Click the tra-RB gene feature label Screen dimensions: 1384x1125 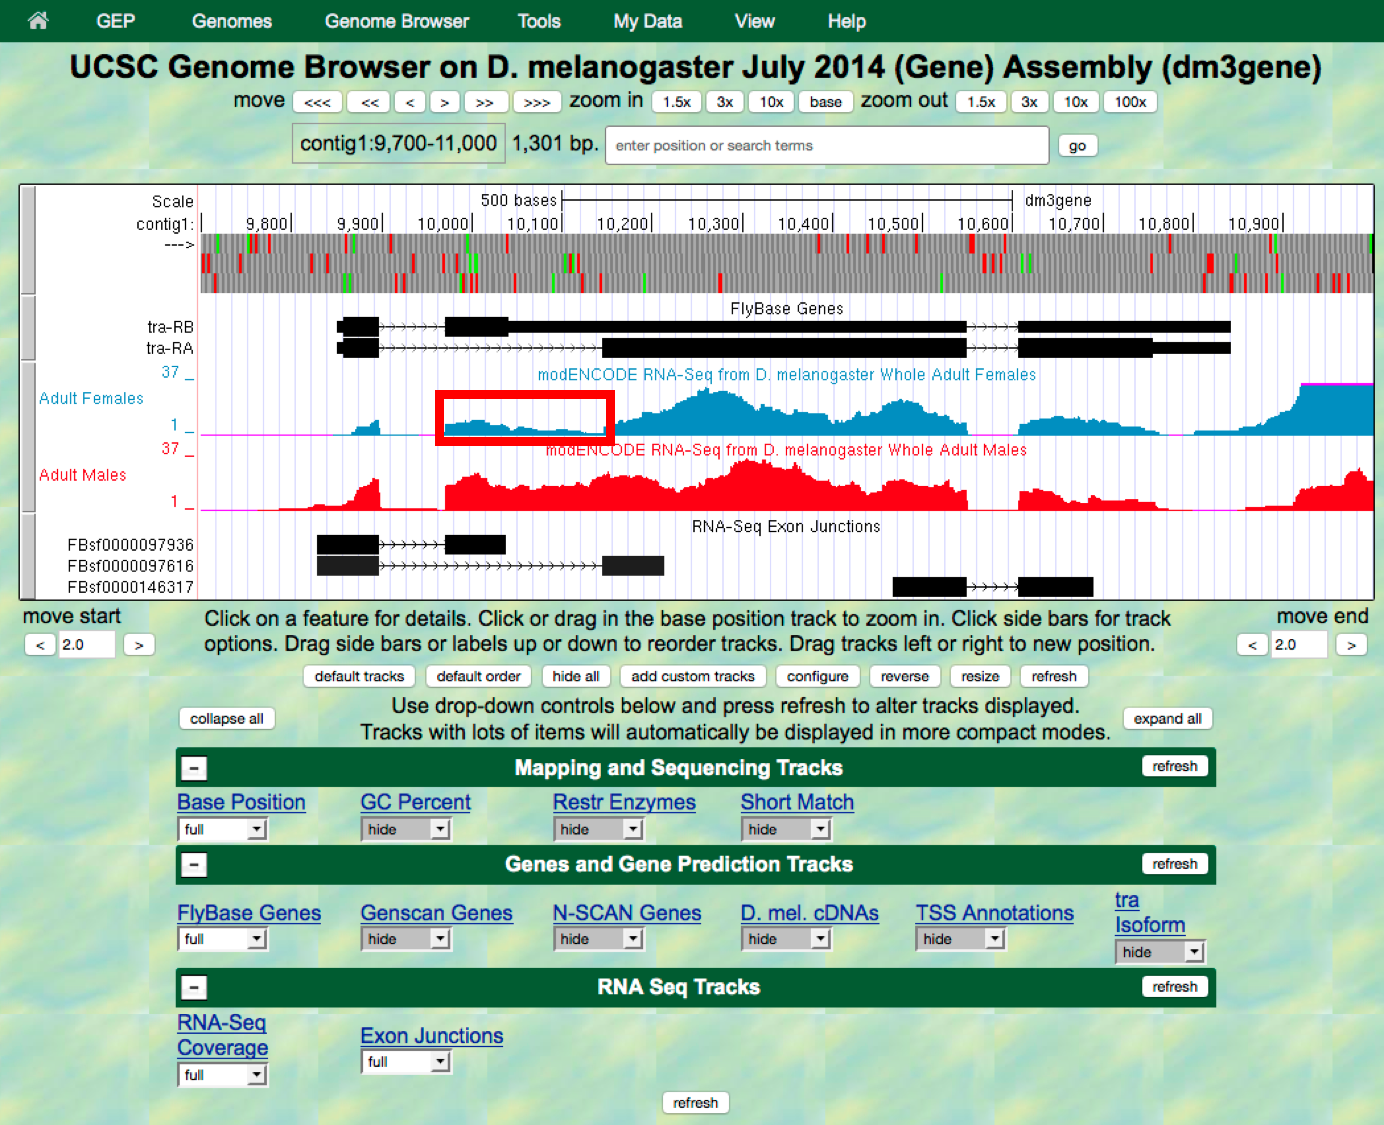pyautogui.click(x=170, y=327)
